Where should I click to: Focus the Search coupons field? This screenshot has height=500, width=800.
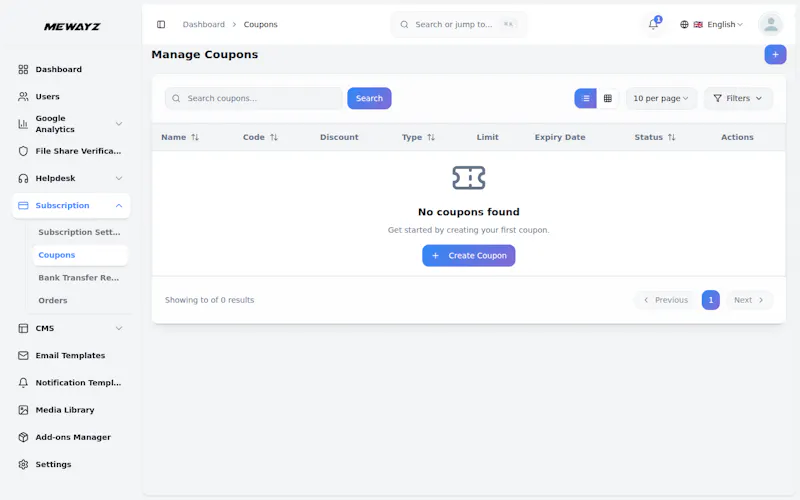pyautogui.click(x=254, y=98)
